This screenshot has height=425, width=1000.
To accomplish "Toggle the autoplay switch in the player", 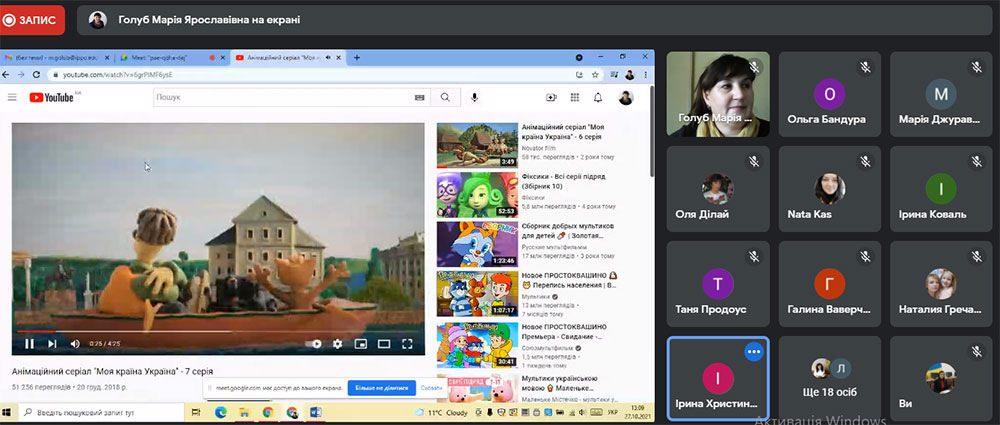I will point(314,344).
